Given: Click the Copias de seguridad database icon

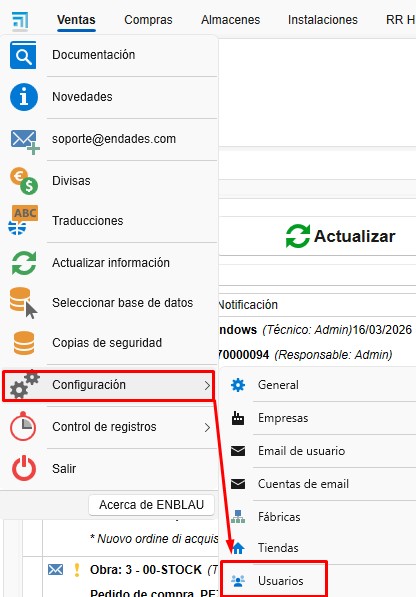Looking at the screenshot, I should (x=24, y=343).
